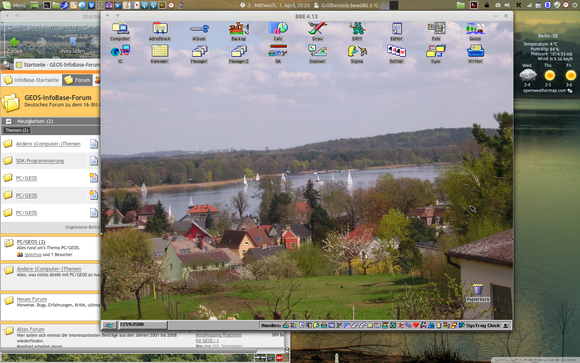This screenshot has height=363, width=580.
Task: Open the Kalender calendar icon
Action: click(x=160, y=54)
